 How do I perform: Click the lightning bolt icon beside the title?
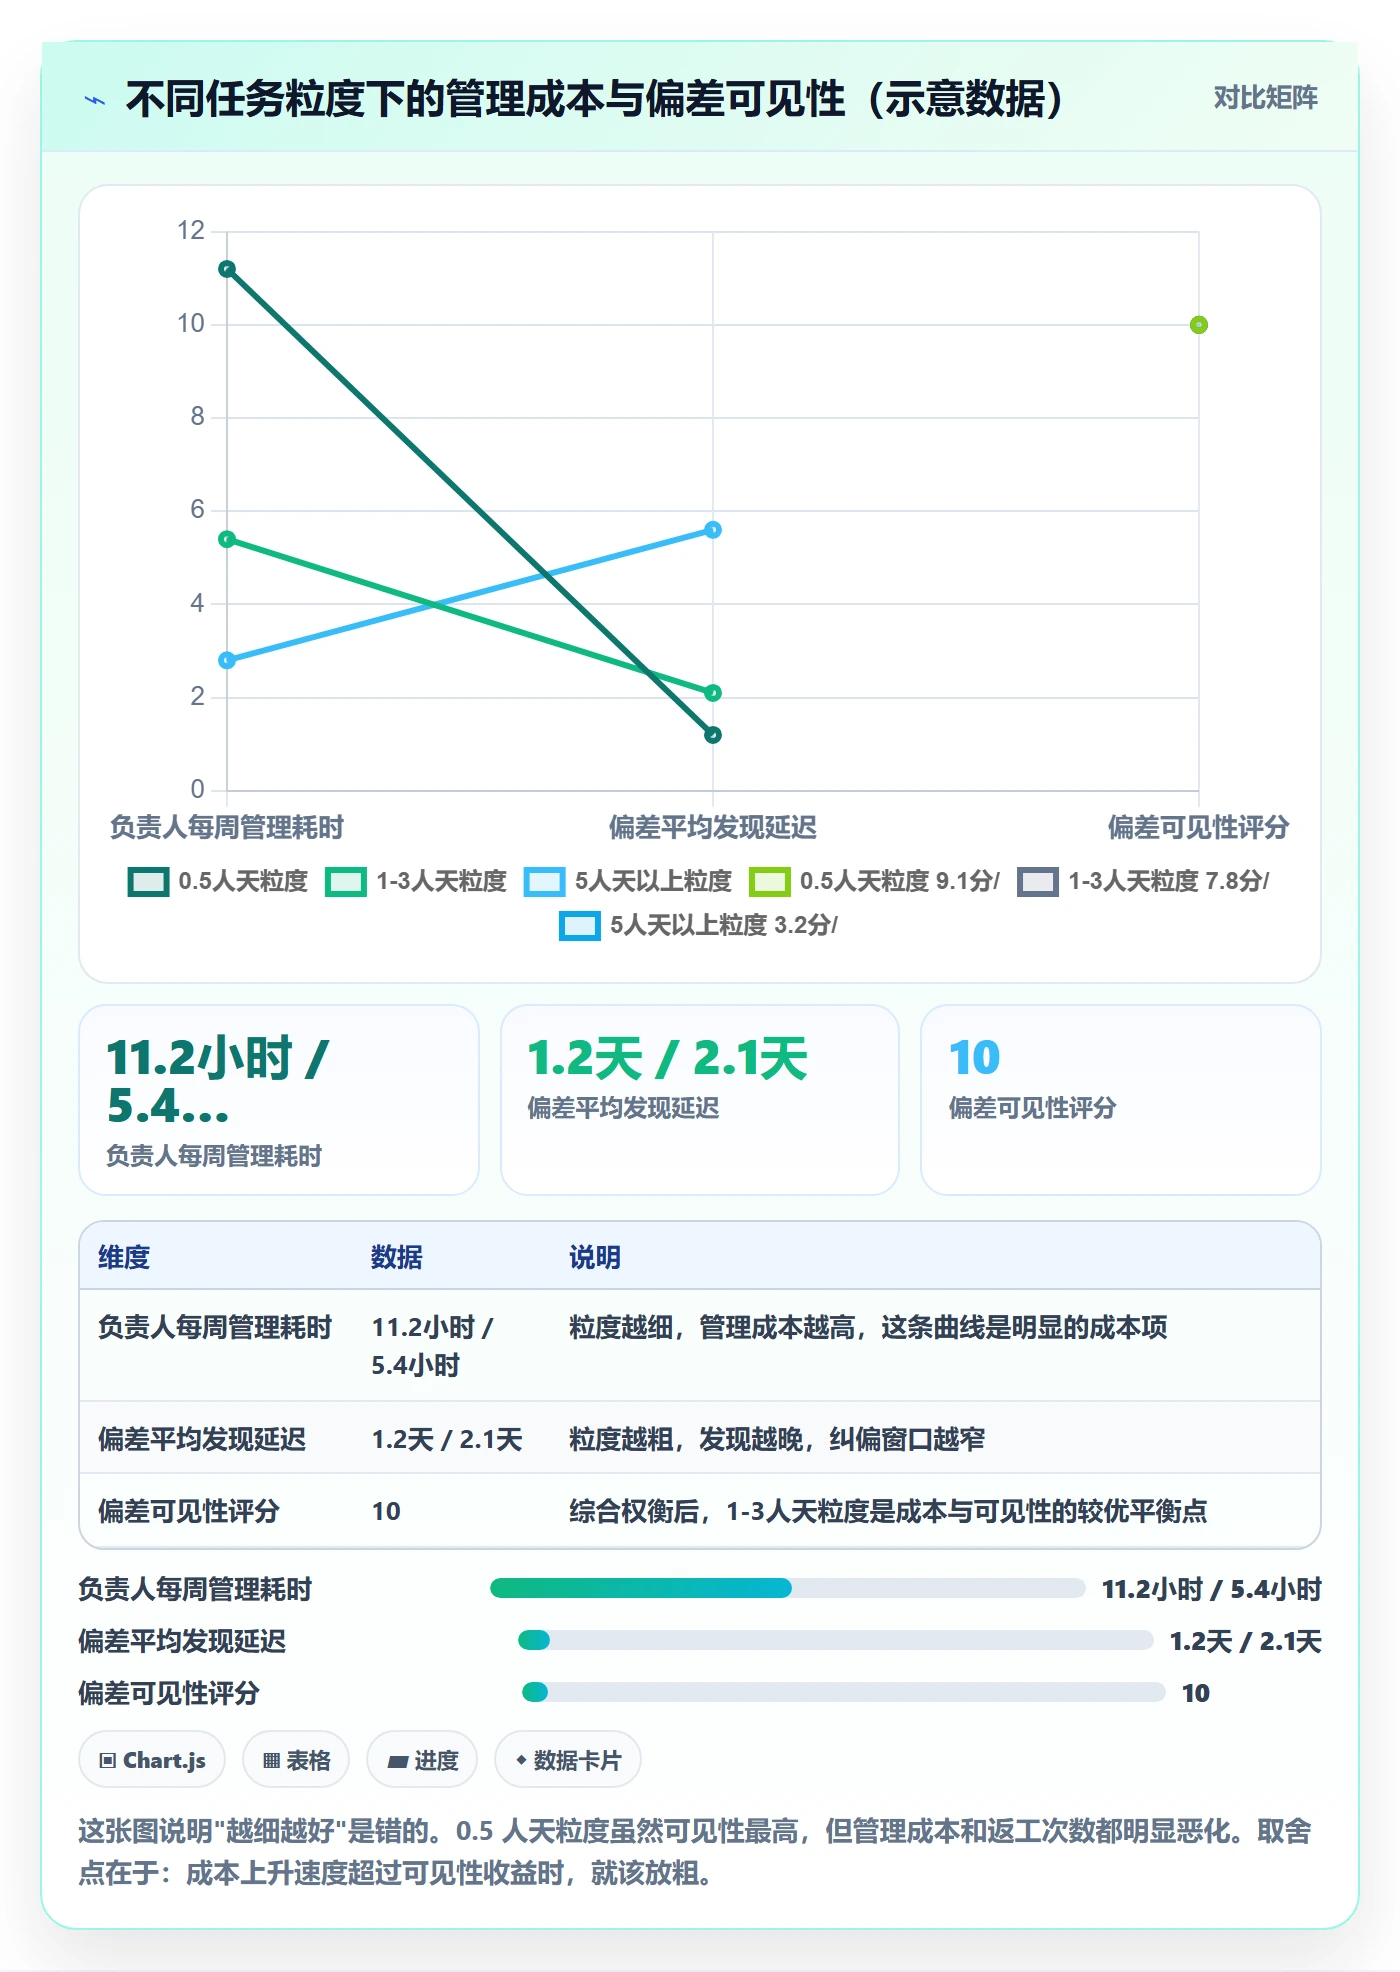95,100
